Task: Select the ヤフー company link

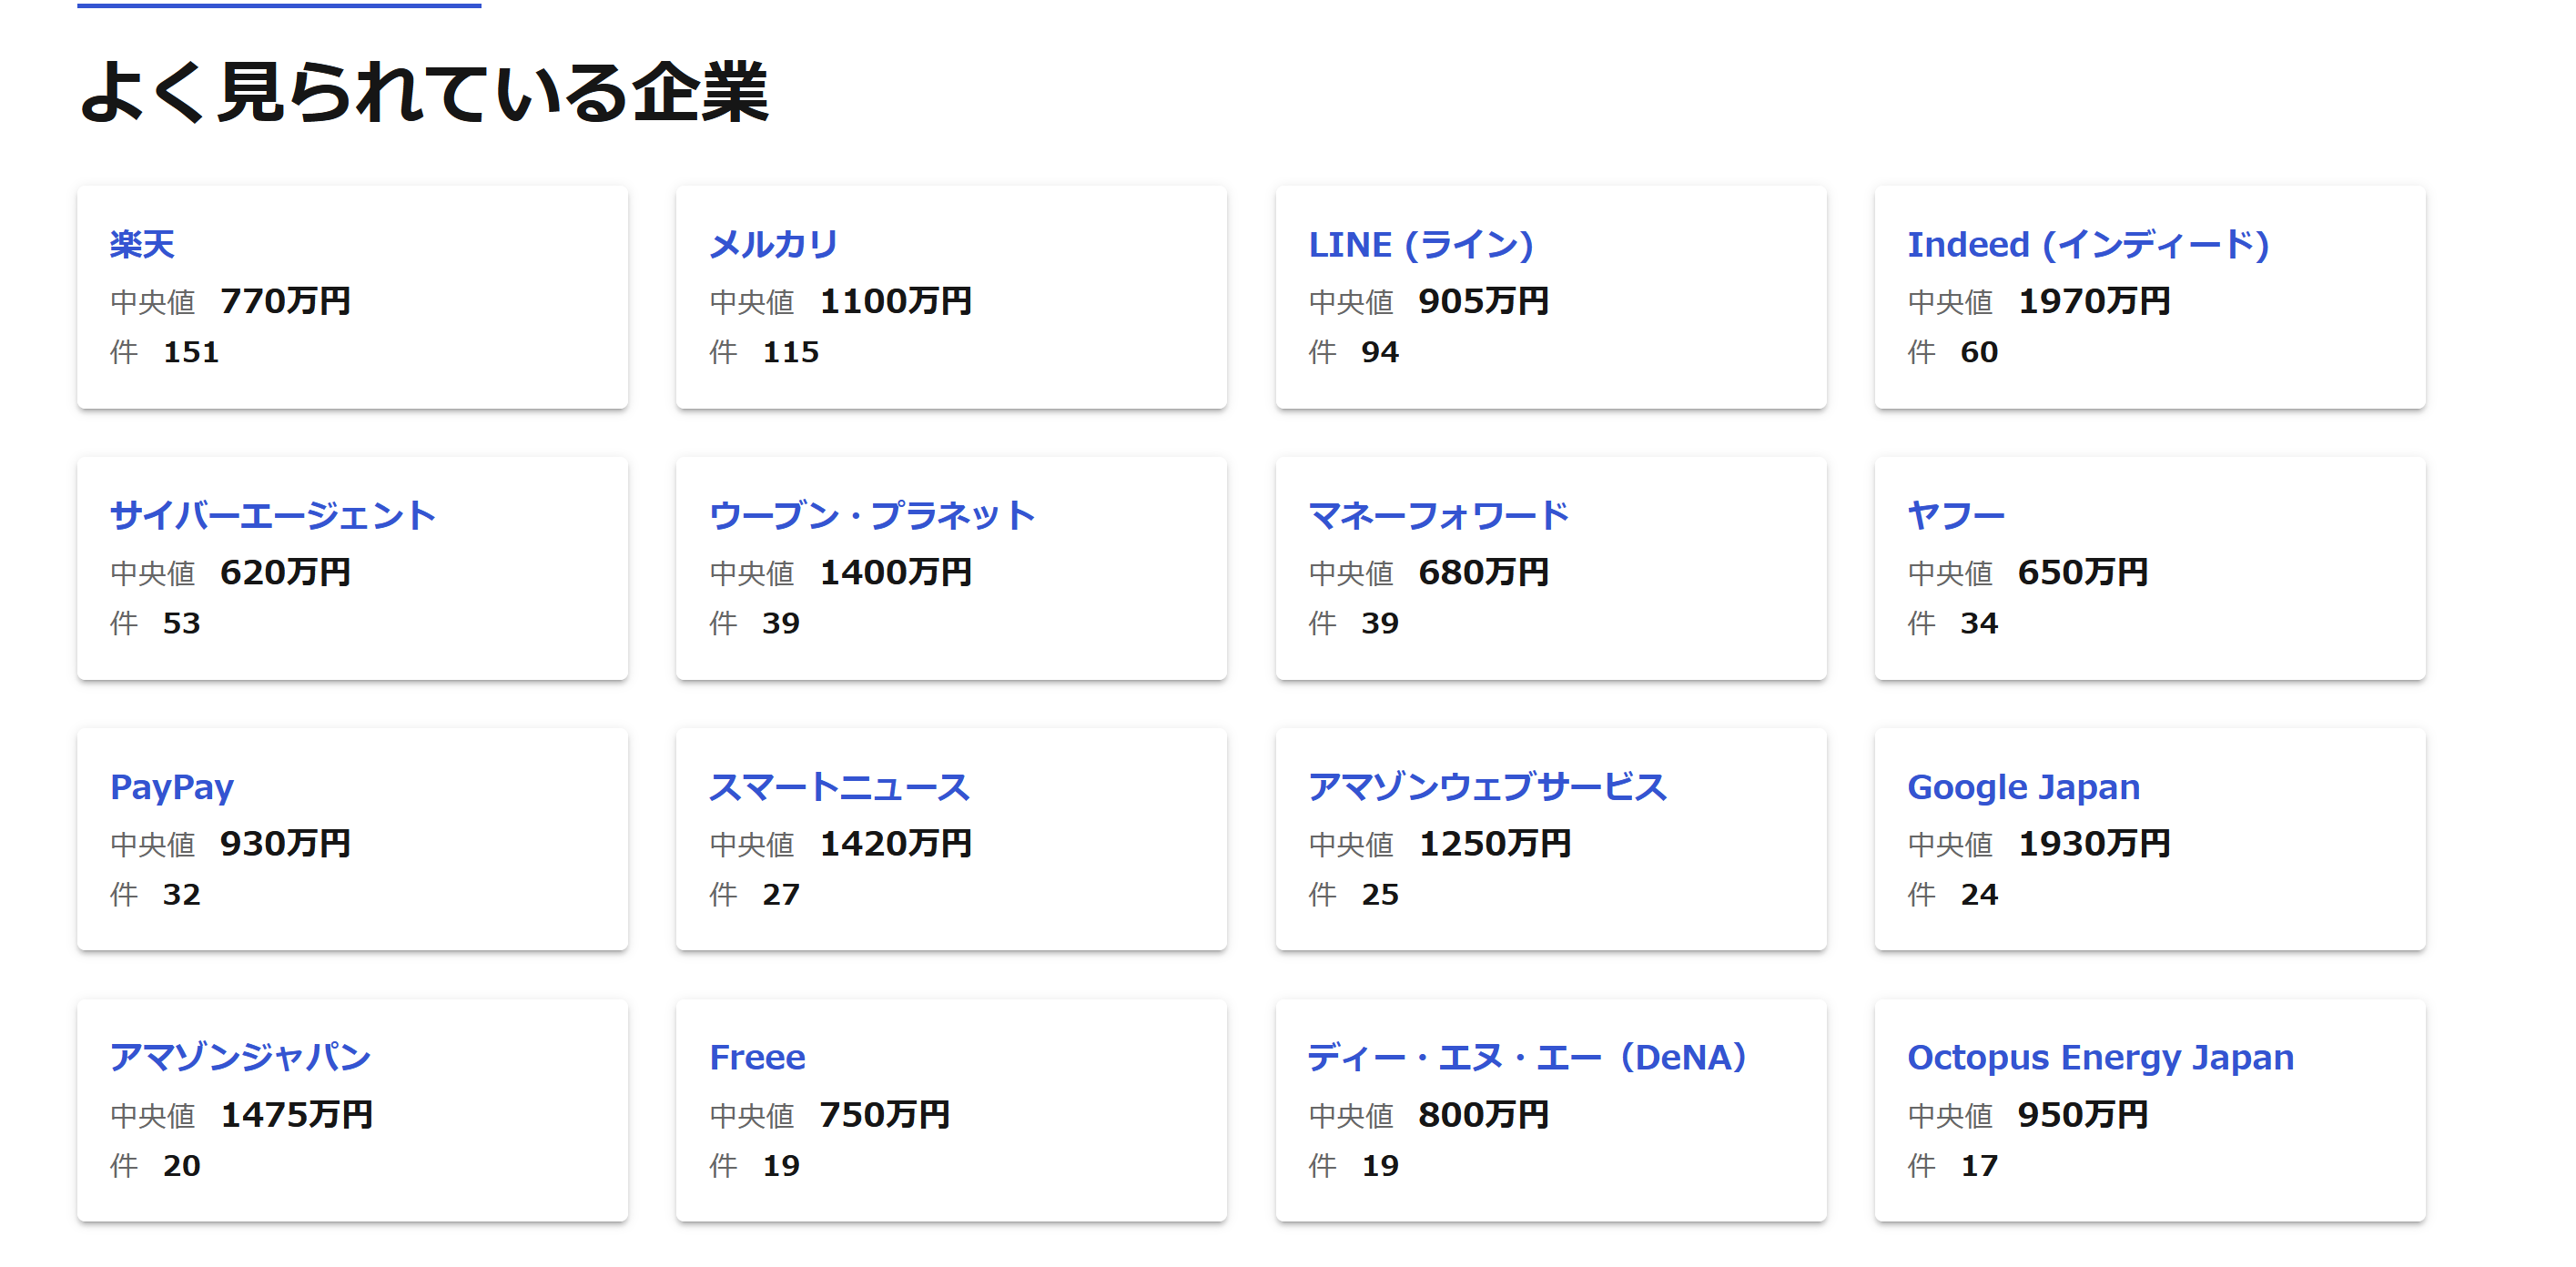Action: click(1956, 516)
